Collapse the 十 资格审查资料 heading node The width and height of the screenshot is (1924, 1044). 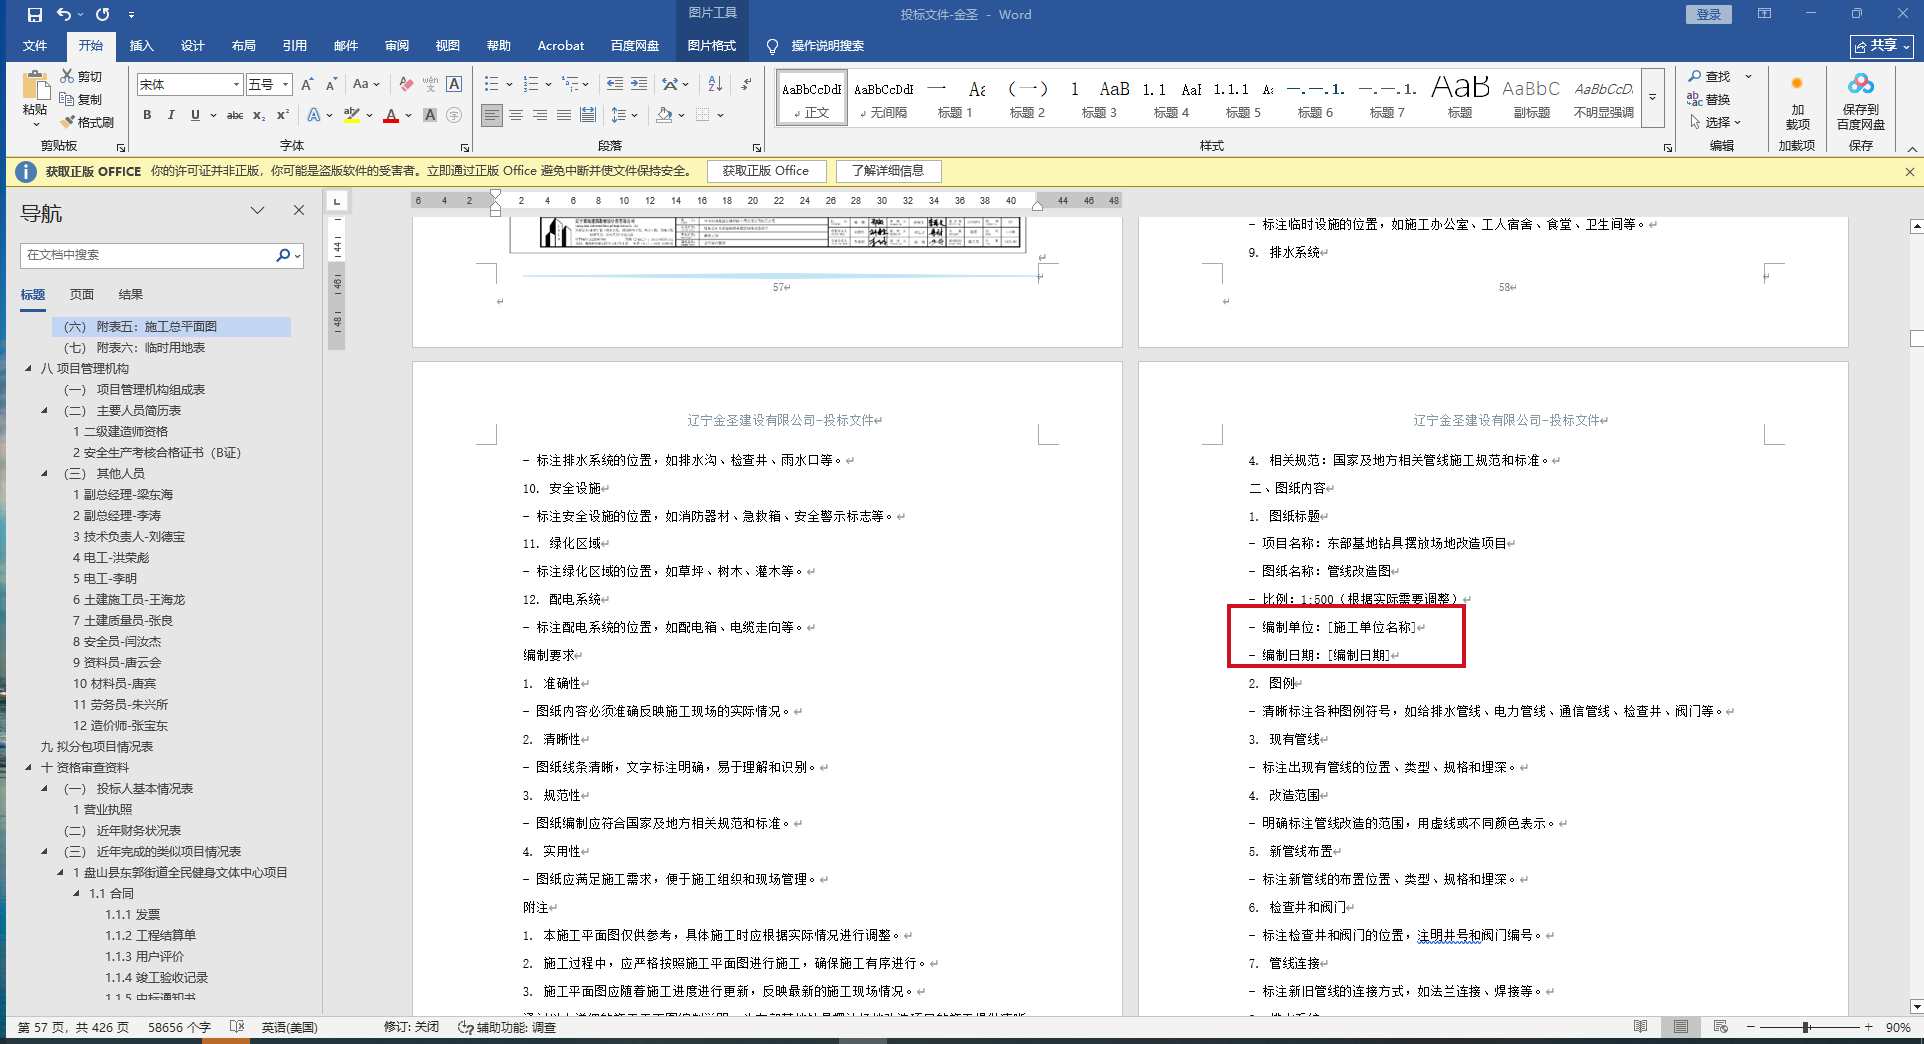click(28, 768)
